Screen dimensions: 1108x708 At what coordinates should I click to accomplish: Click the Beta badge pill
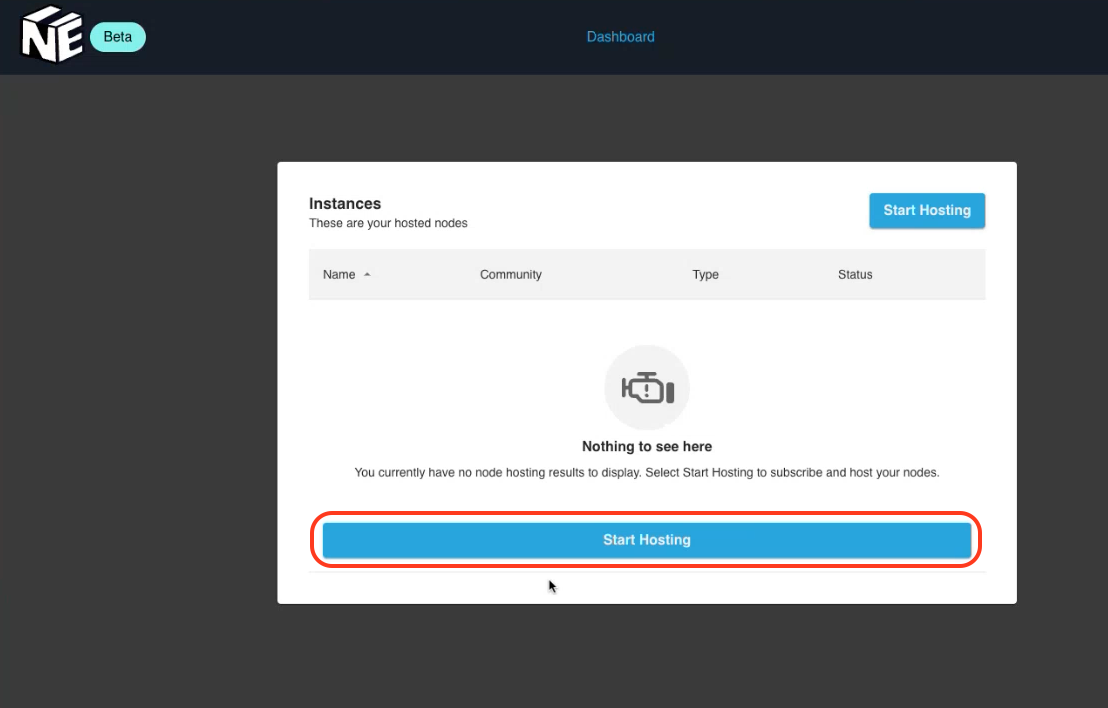(117, 36)
